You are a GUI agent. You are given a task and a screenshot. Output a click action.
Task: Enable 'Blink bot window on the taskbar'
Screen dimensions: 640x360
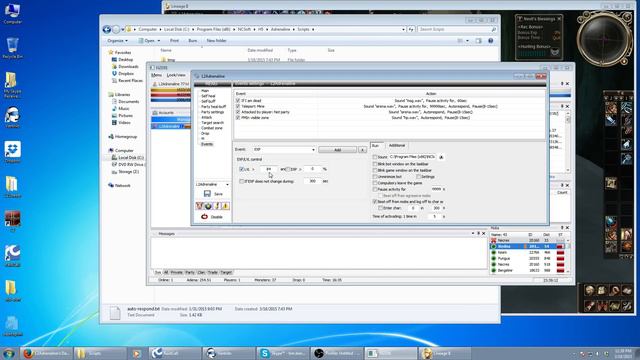375,164
